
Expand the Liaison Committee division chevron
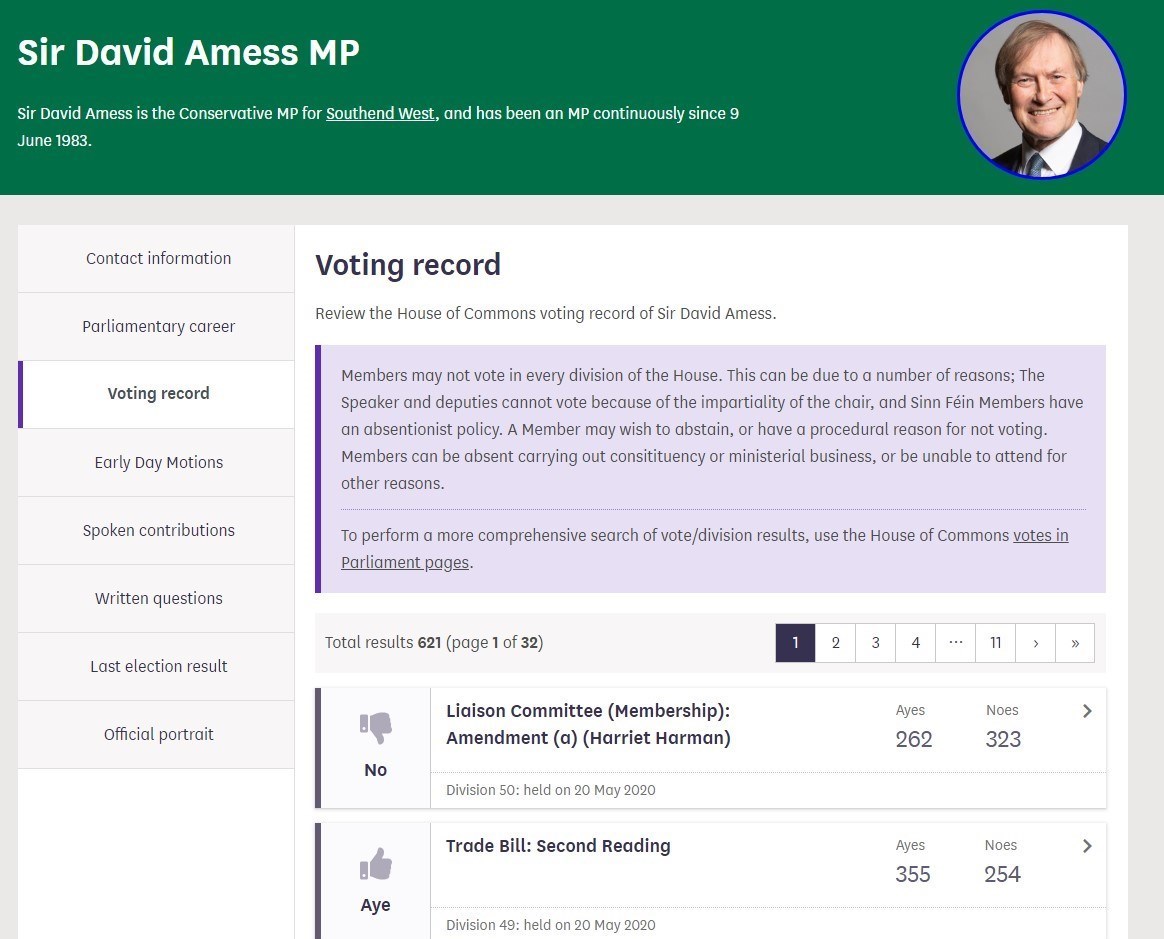[1087, 711]
